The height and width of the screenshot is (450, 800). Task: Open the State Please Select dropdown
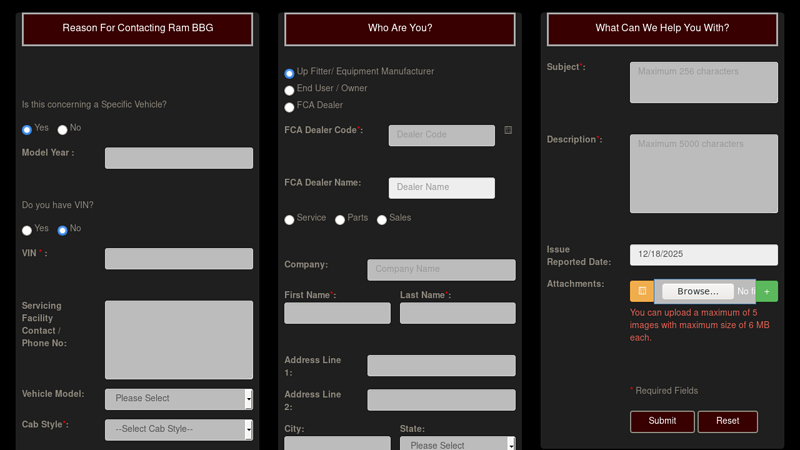tap(458, 443)
